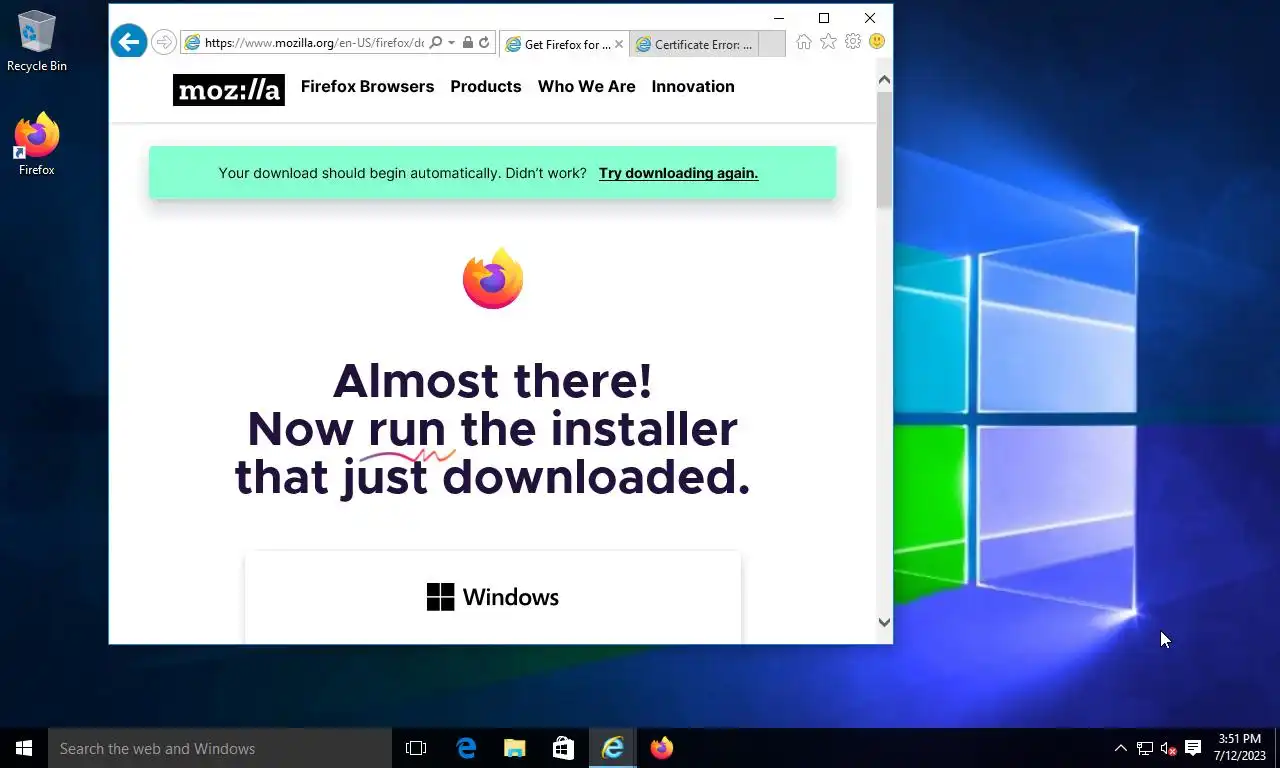Click the Firefox taskbar icon
This screenshot has width=1280, height=768.
coord(661,748)
